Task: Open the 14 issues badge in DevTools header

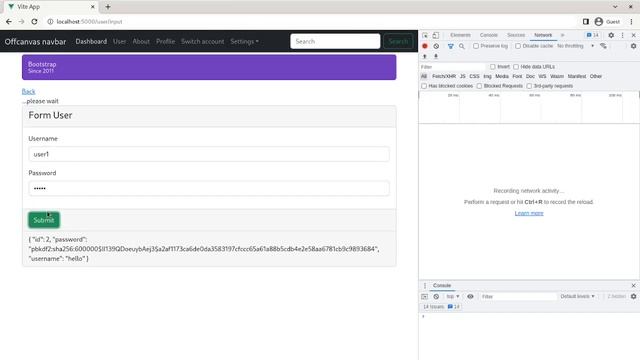Action: pos(593,35)
